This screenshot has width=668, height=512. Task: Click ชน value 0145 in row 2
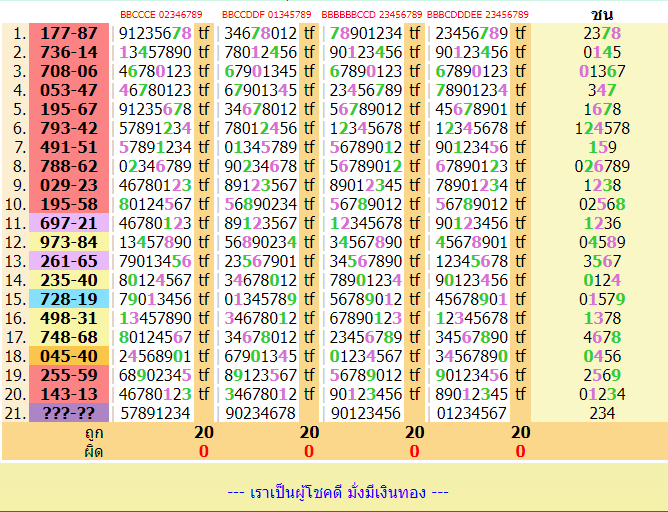(x=602, y=52)
